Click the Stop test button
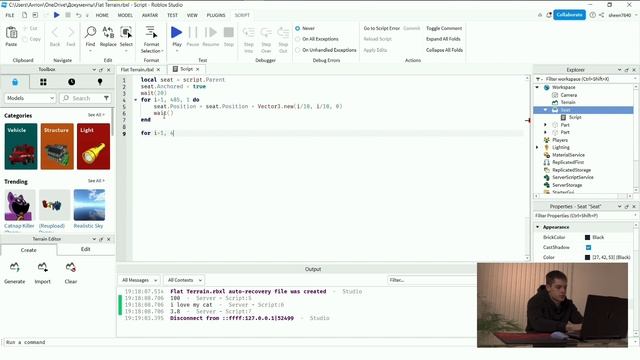640x360 pixels. click(229, 37)
